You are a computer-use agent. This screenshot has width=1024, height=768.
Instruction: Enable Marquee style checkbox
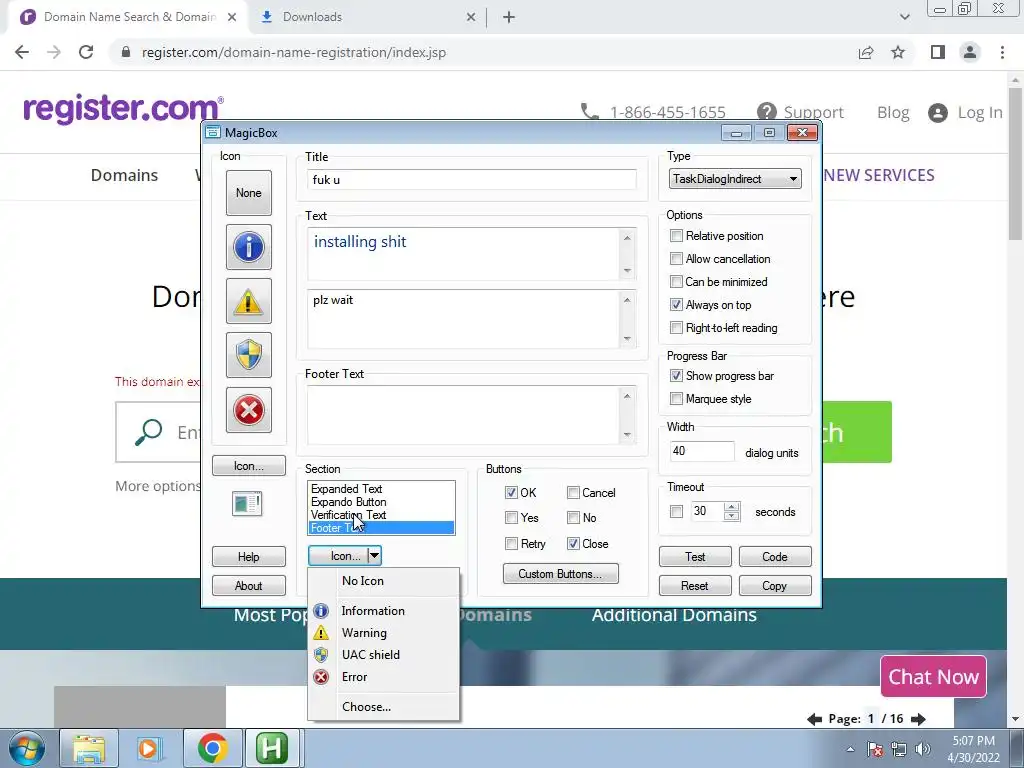point(677,398)
